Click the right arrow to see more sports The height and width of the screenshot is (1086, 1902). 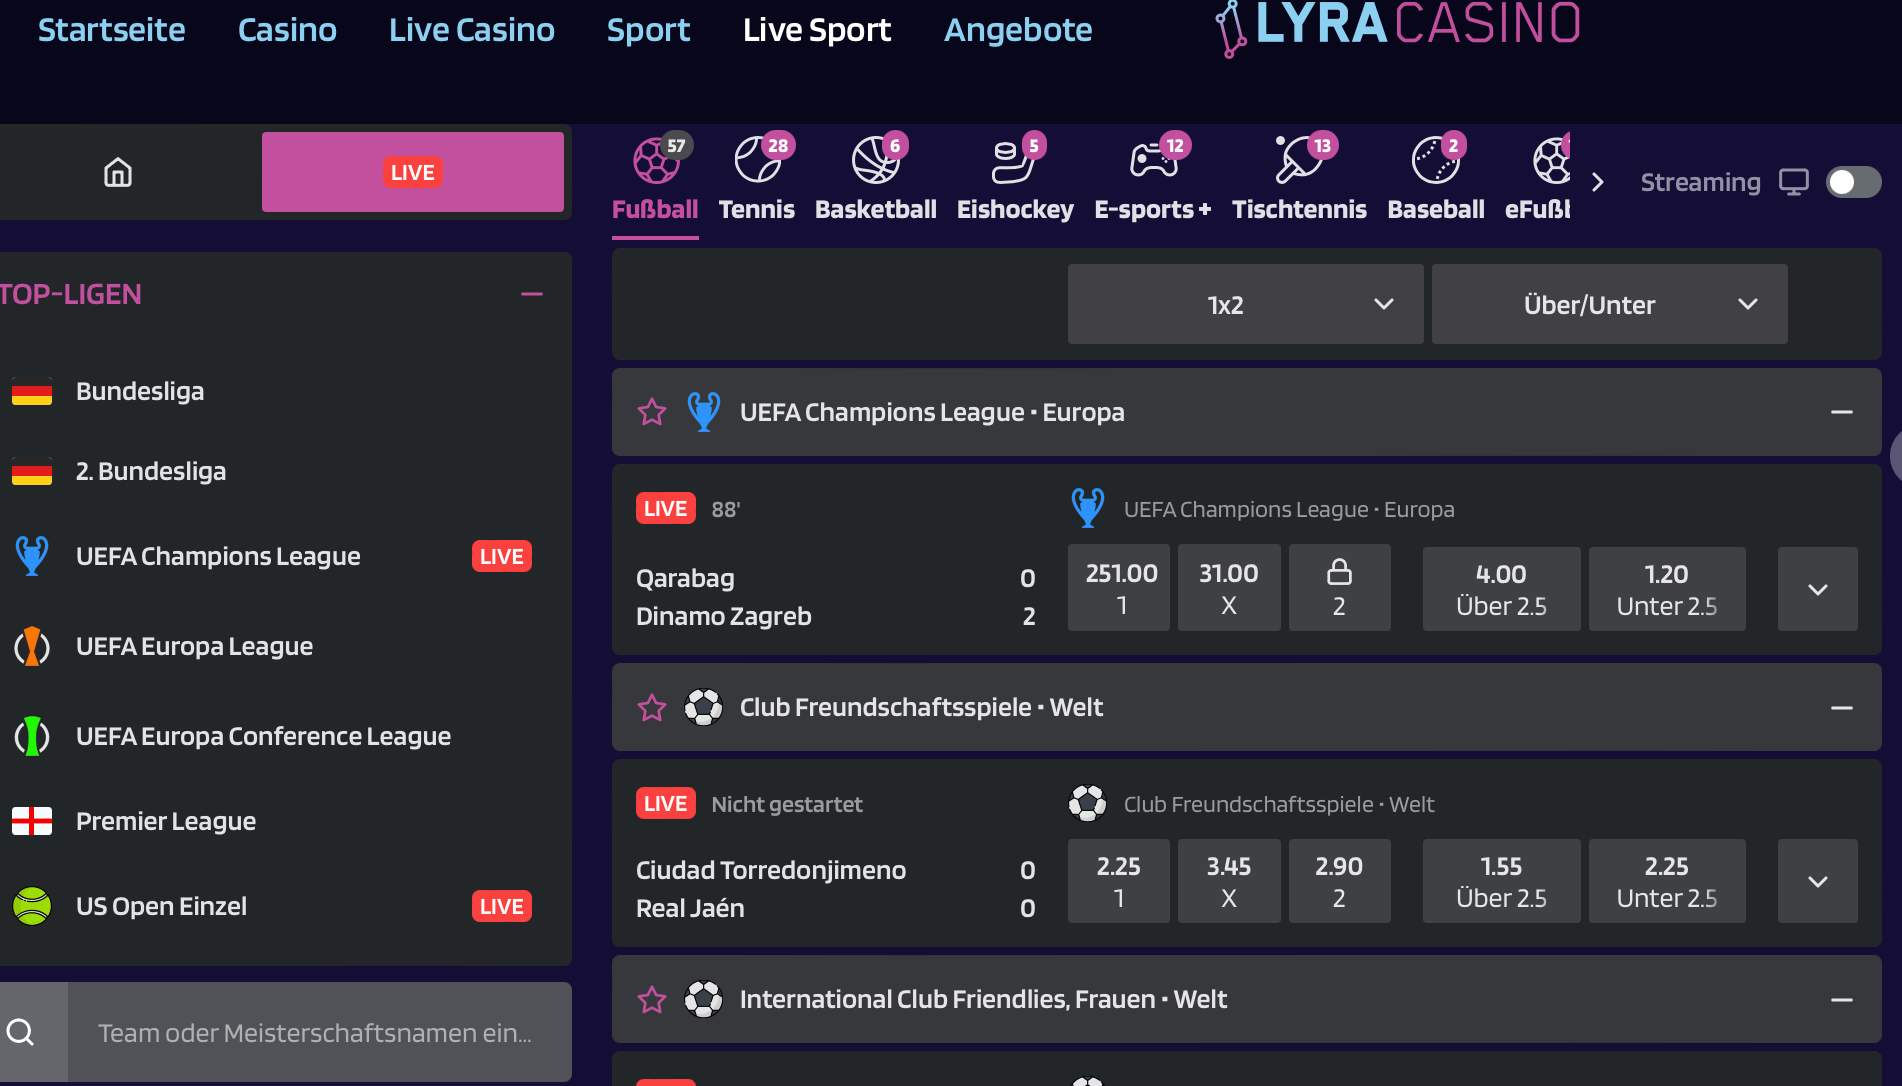coord(1597,182)
